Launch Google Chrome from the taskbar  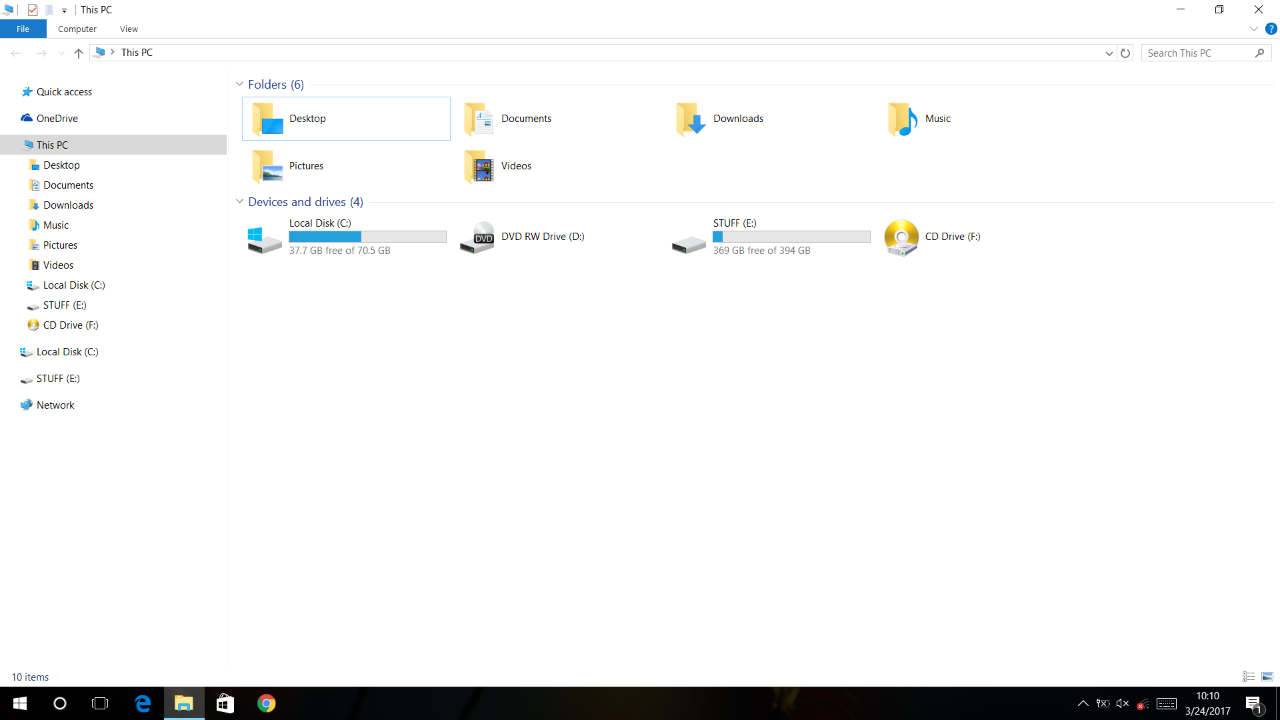point(266,703)
